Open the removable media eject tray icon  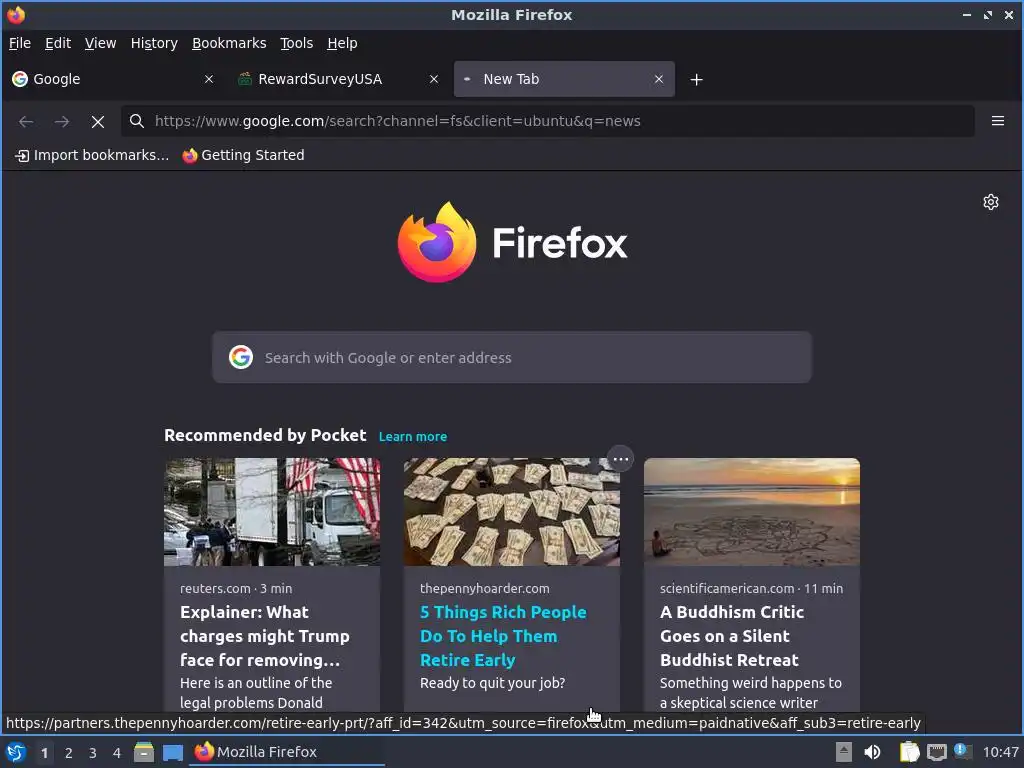(844, 752)
